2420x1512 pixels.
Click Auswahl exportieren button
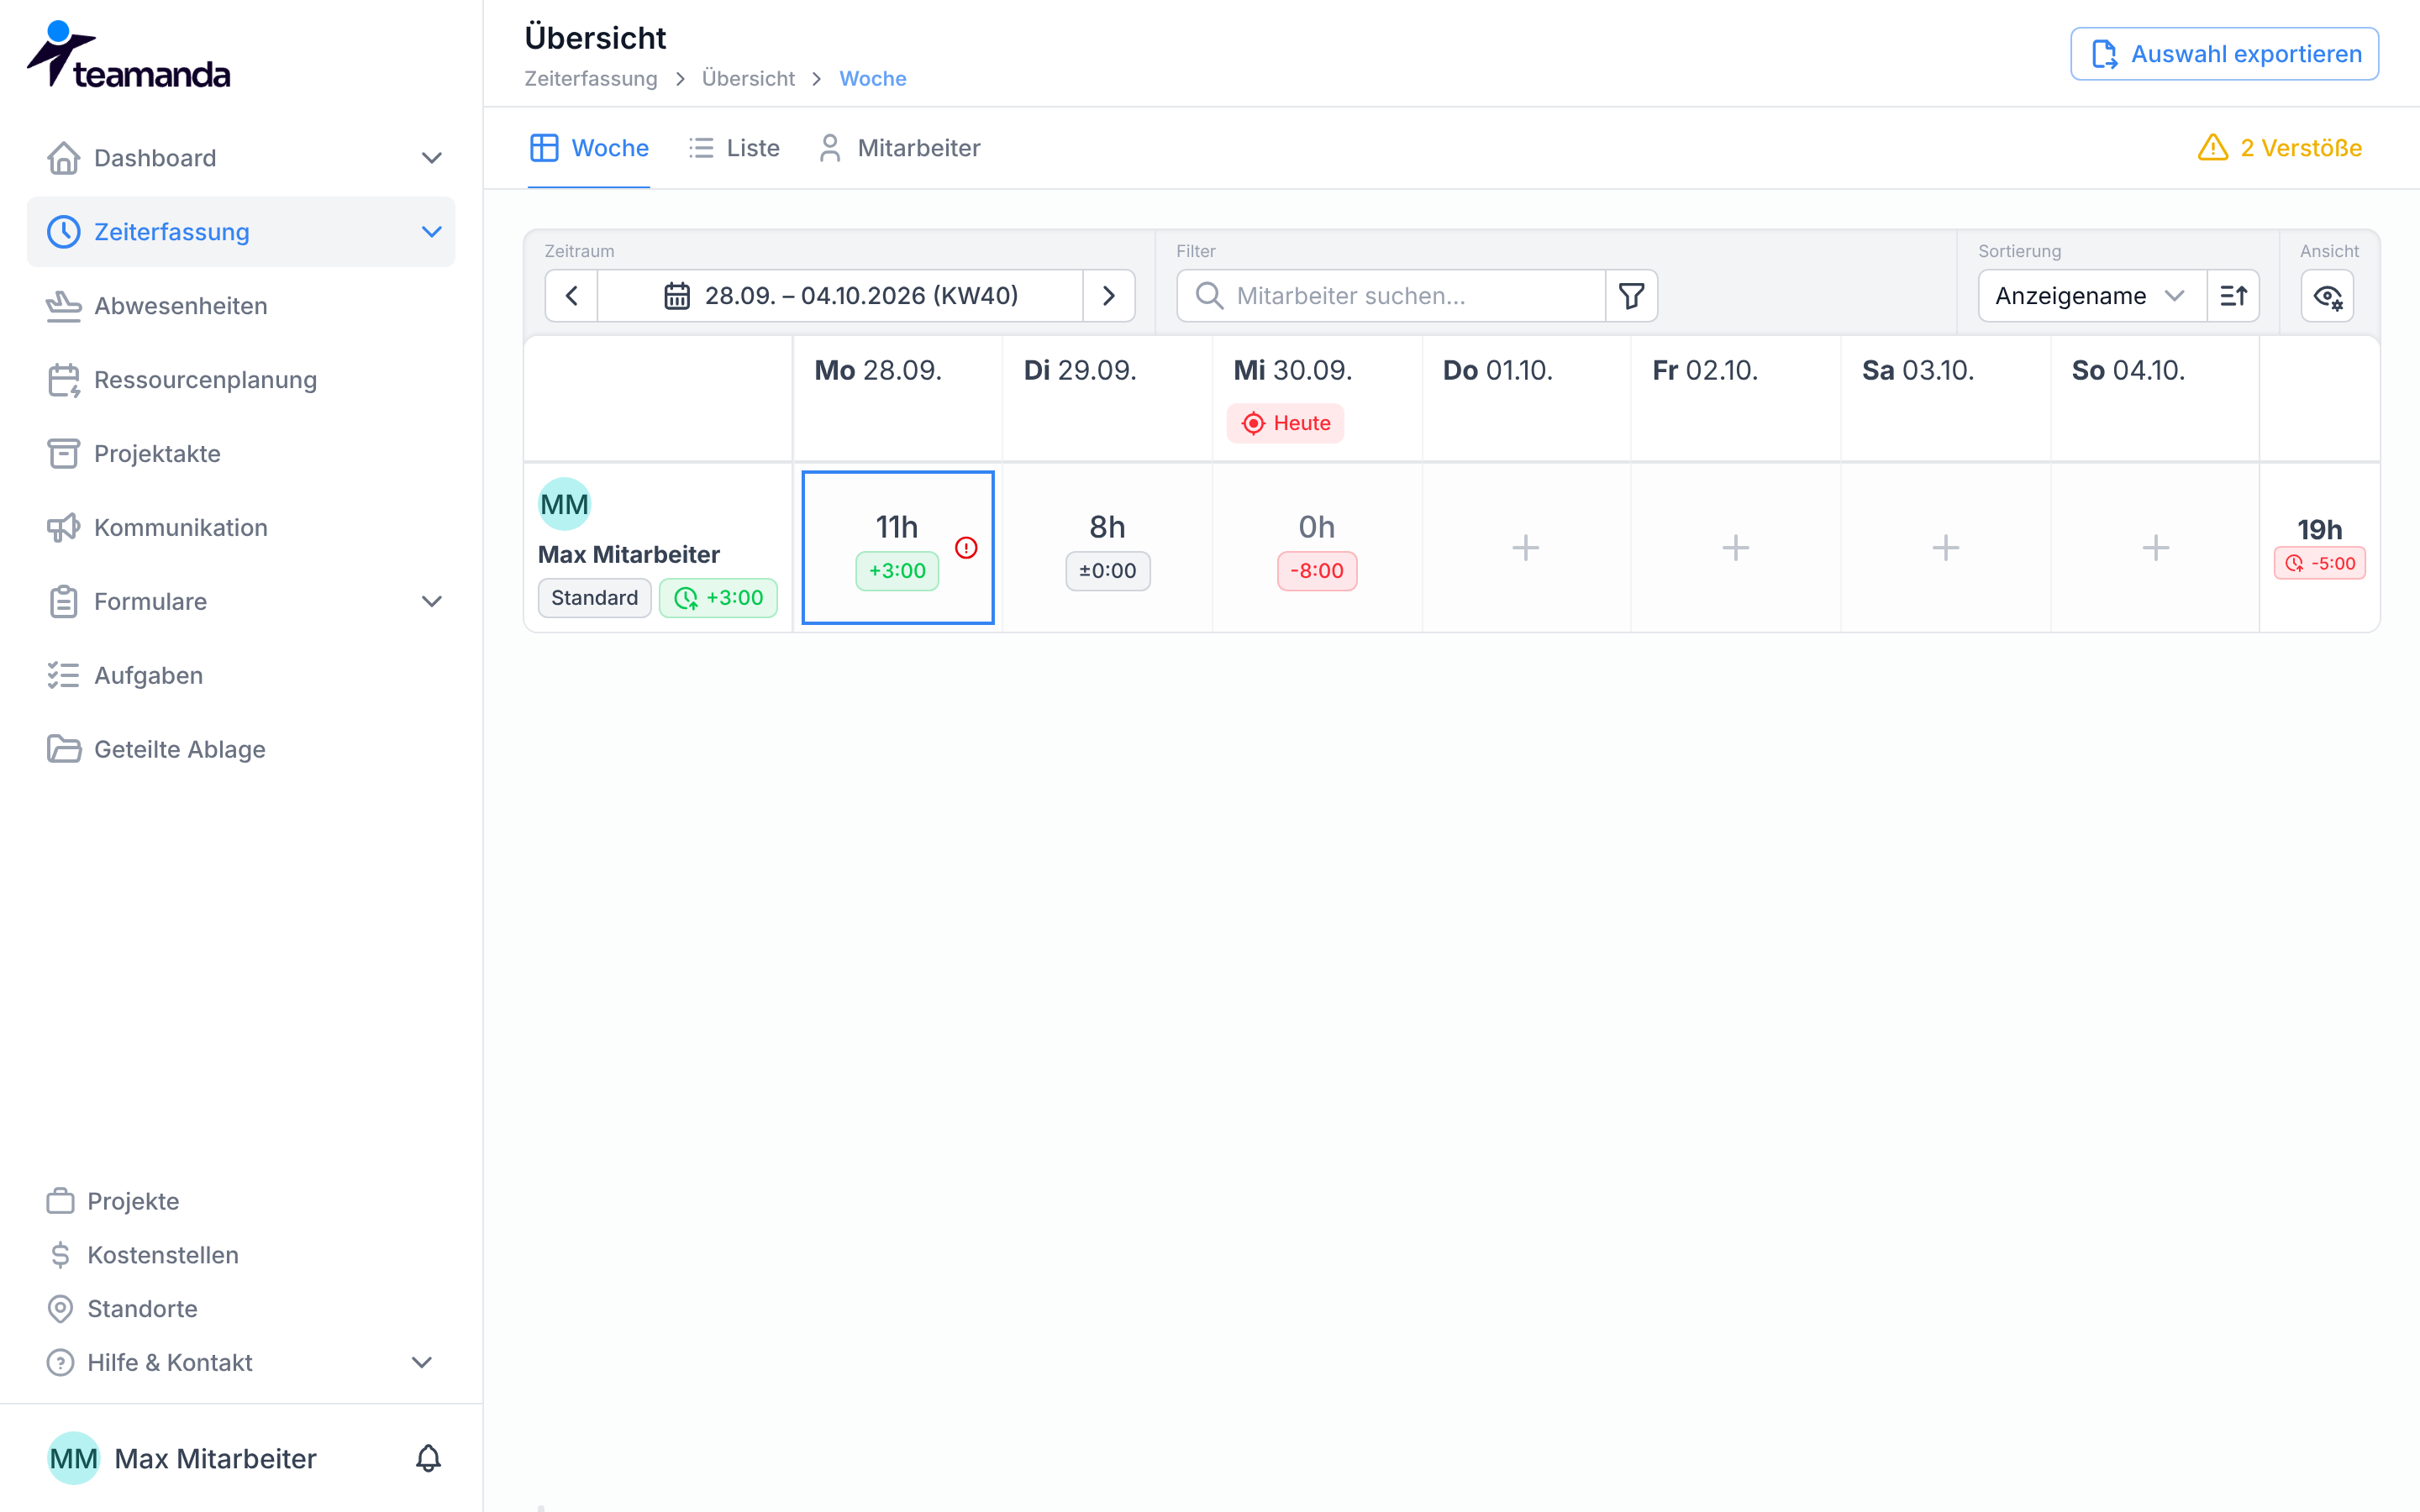click(2225, 54)
